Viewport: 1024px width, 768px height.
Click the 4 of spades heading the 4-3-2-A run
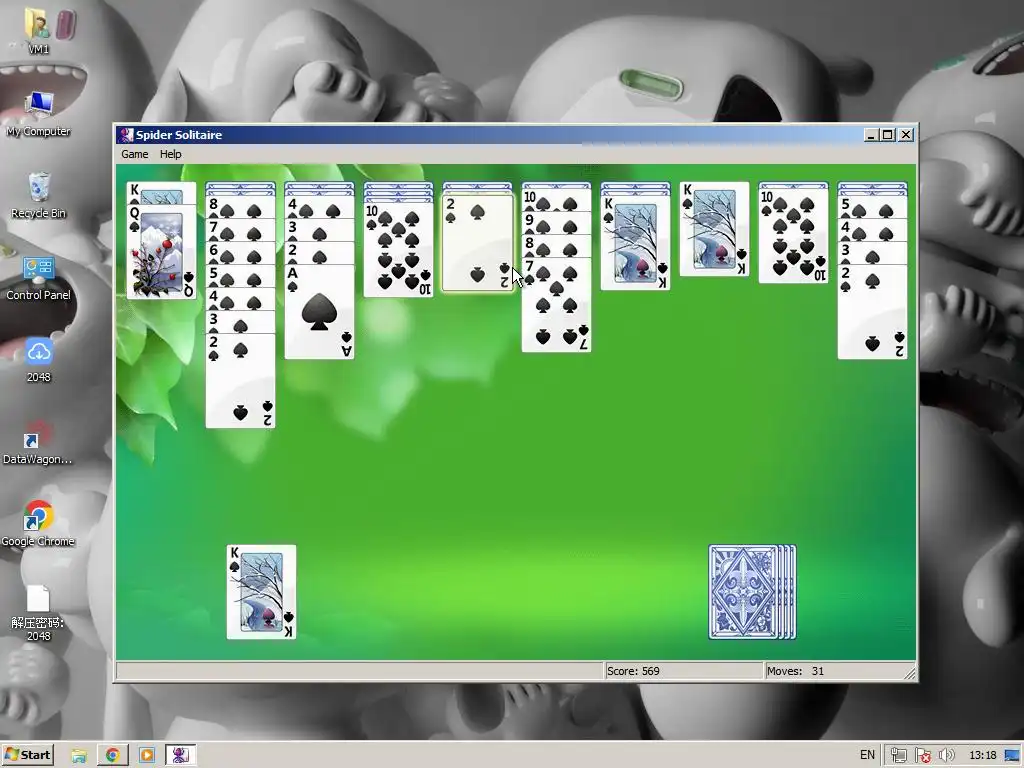319,207
